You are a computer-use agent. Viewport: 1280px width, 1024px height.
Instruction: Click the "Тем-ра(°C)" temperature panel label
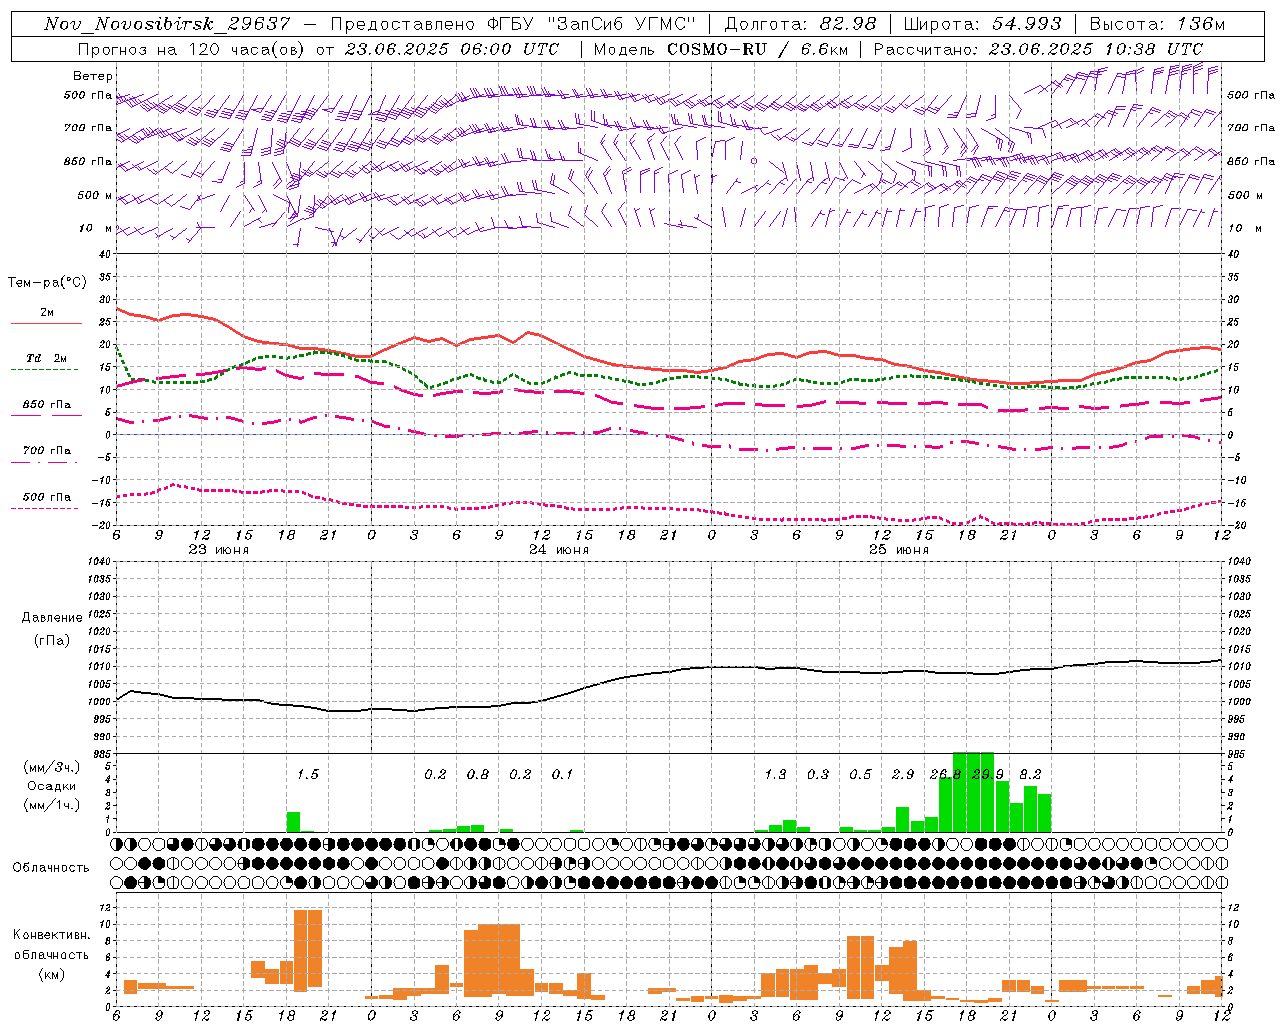point(47,283)
